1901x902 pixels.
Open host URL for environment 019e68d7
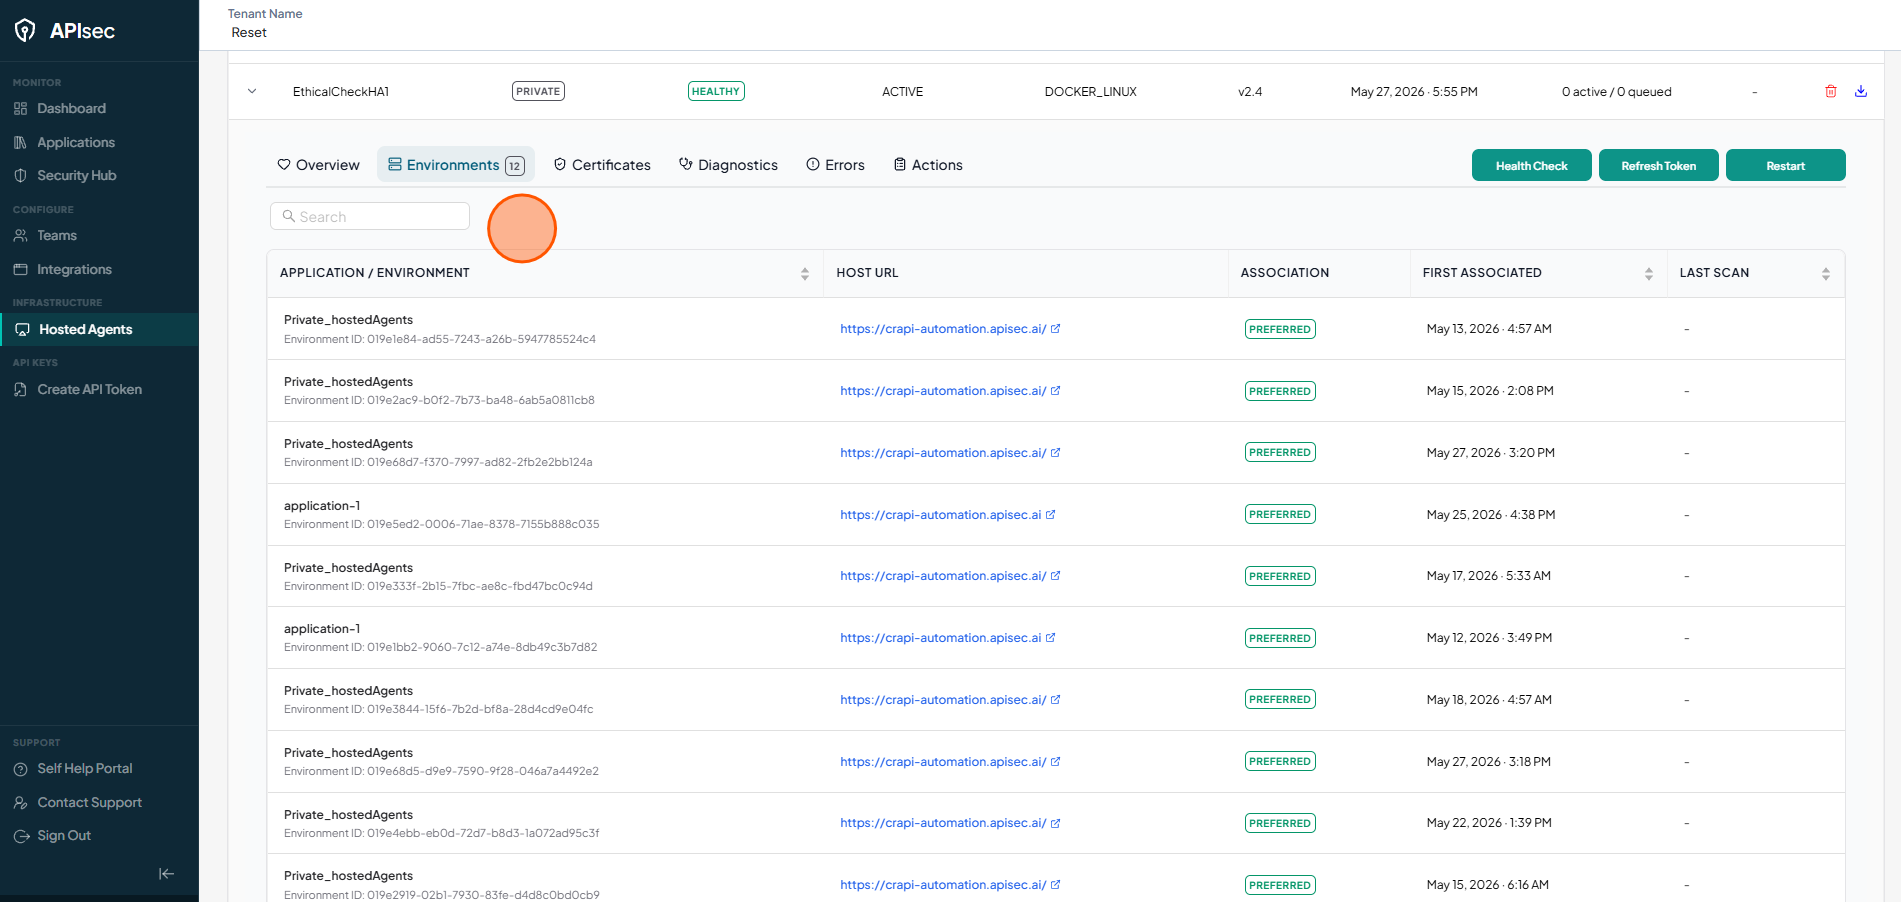[949, 453]
